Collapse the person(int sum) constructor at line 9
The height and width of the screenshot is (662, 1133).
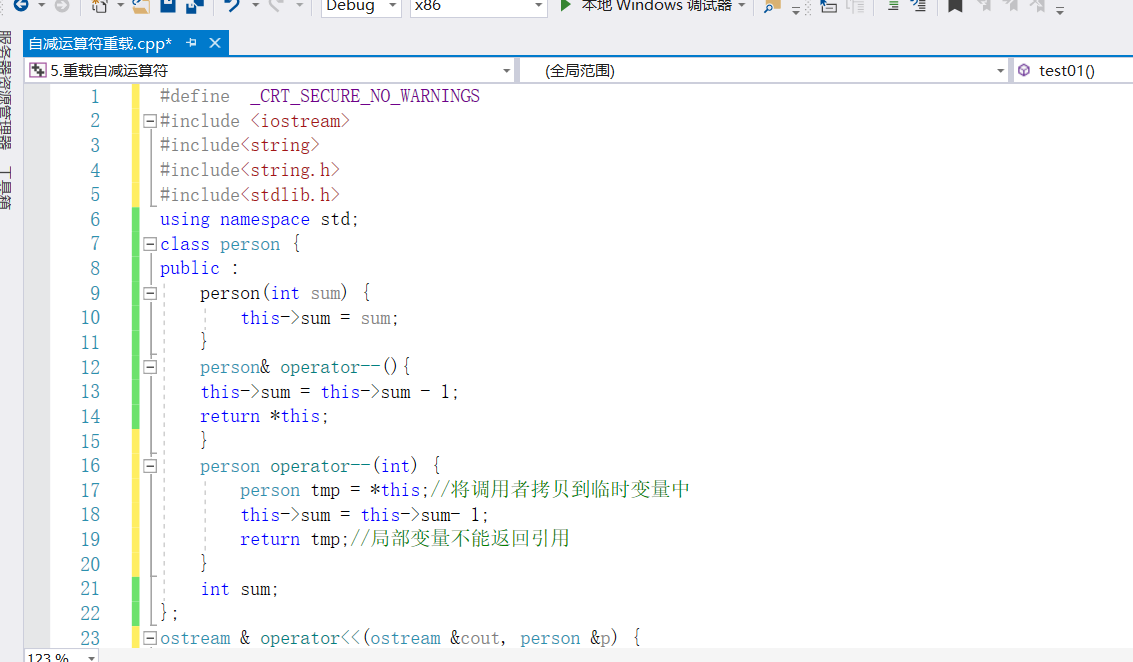point(150,293)
